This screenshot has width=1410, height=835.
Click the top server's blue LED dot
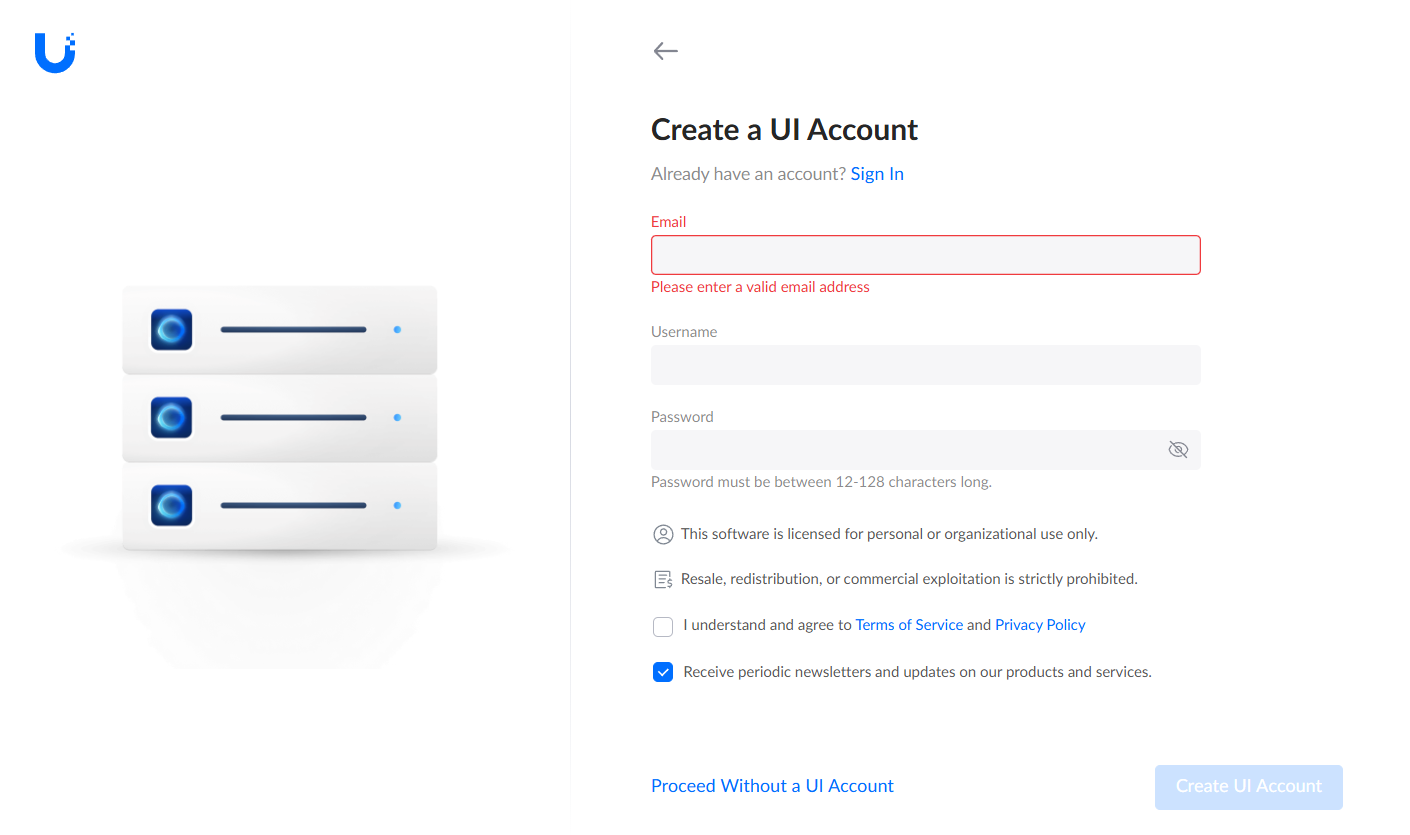point(397,329)
